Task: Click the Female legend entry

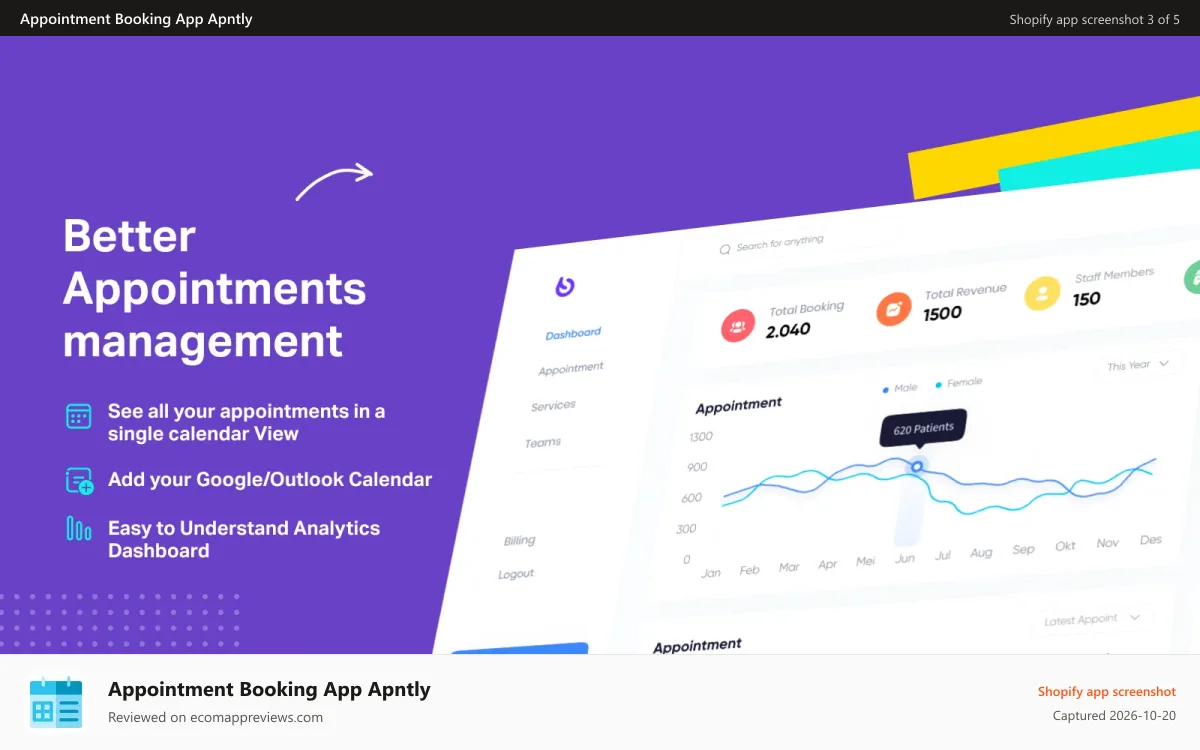Action: 958,383
